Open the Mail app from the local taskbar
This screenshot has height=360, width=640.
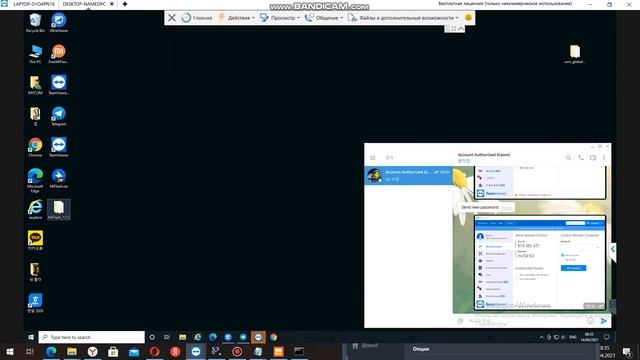click(134, 352)
